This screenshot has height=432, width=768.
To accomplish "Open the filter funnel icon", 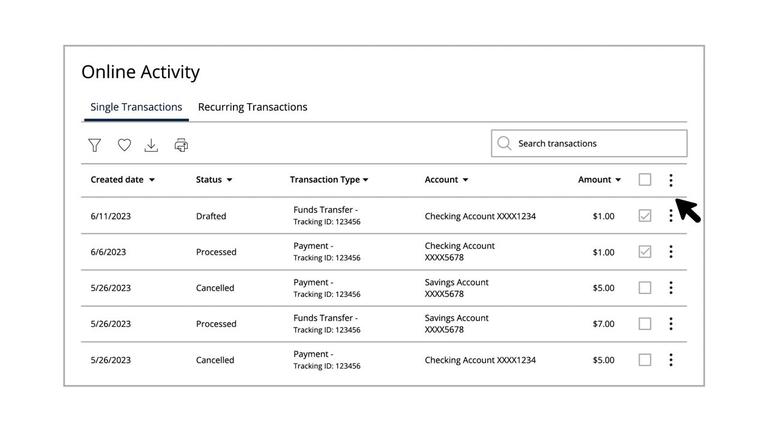I will (95, 145).
